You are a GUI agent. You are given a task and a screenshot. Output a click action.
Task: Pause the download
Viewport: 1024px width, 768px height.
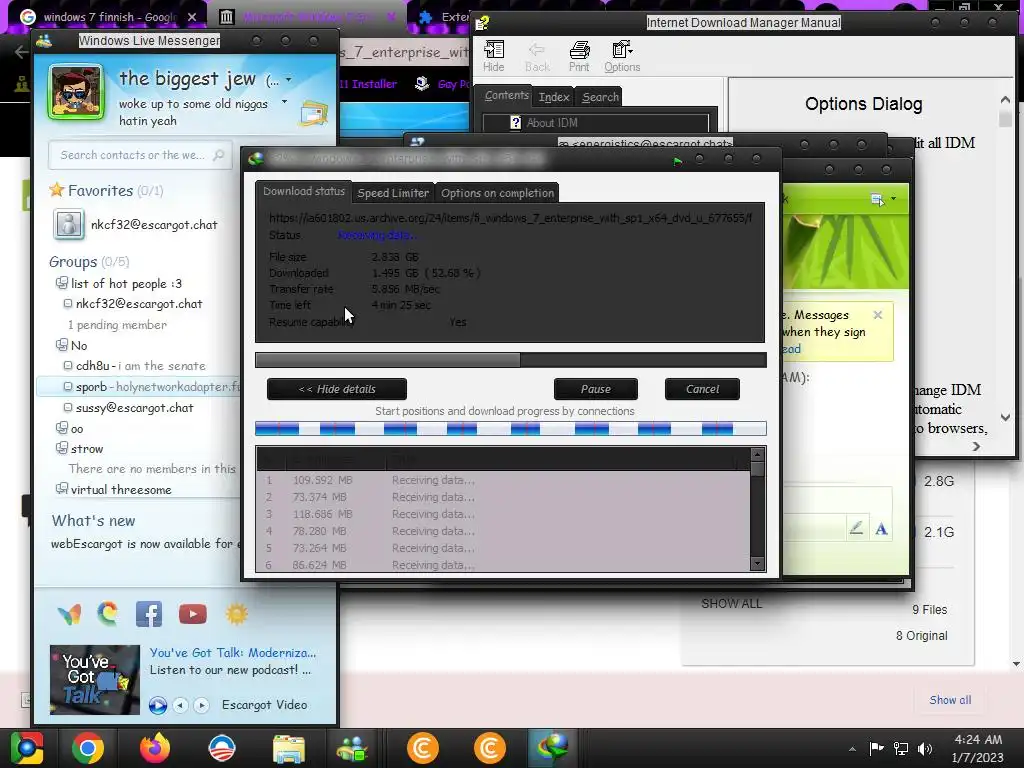pyautogui.click(x=596, y=389)
